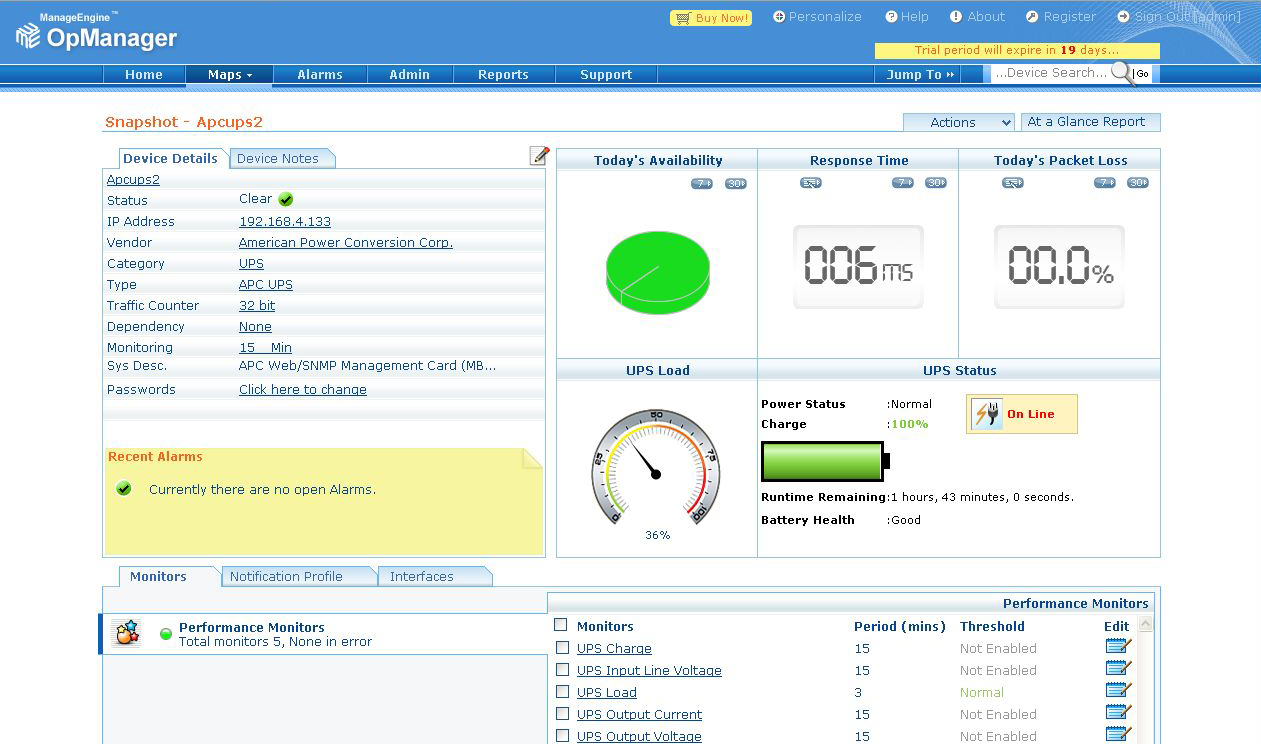
Task: Open the Reports menu
Action: click(x=503, y=74)
